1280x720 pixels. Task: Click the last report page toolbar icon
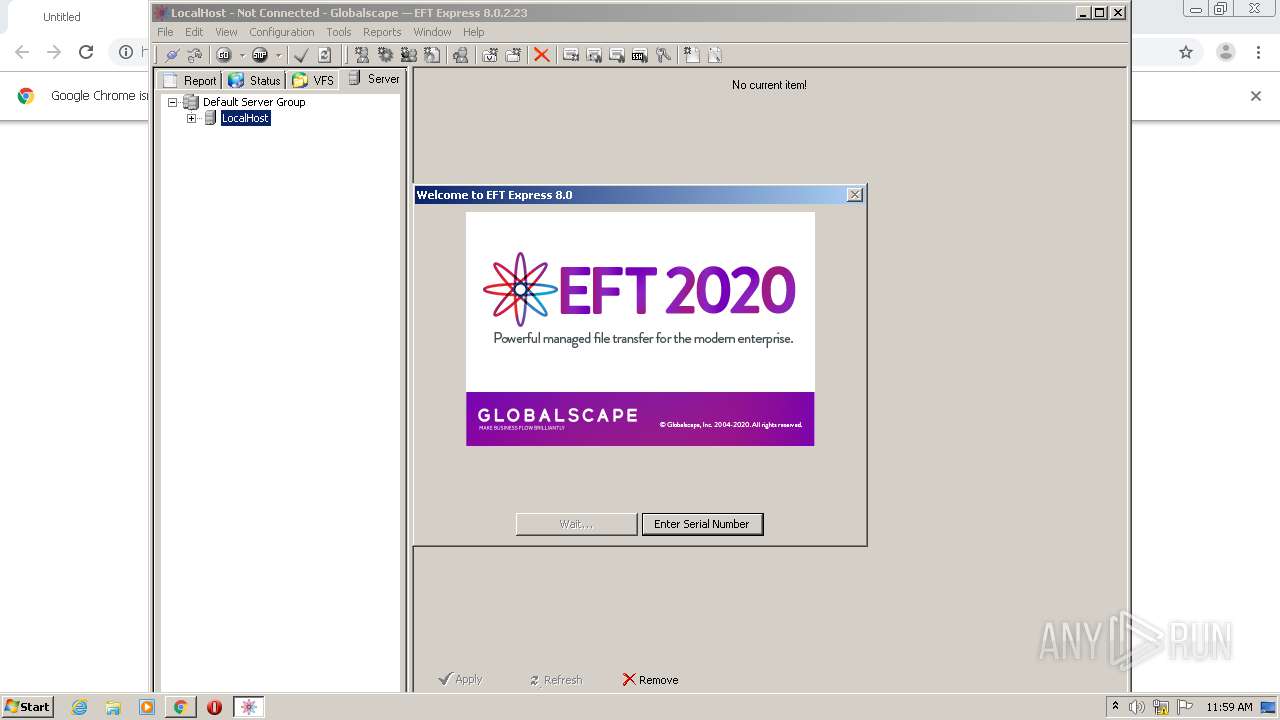pos(715,55)
